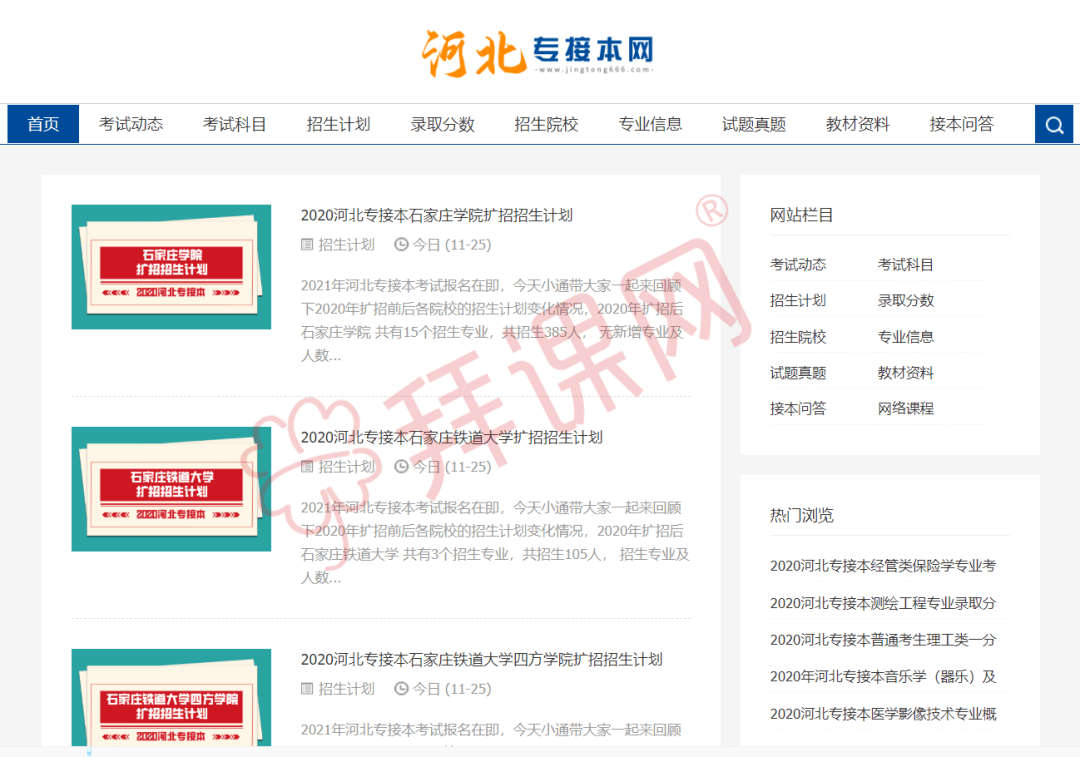Open hot article 2020河北专接本测绘工程专业录取分
This screenshot has width=1080, height=757.
[x=882, y=603]
